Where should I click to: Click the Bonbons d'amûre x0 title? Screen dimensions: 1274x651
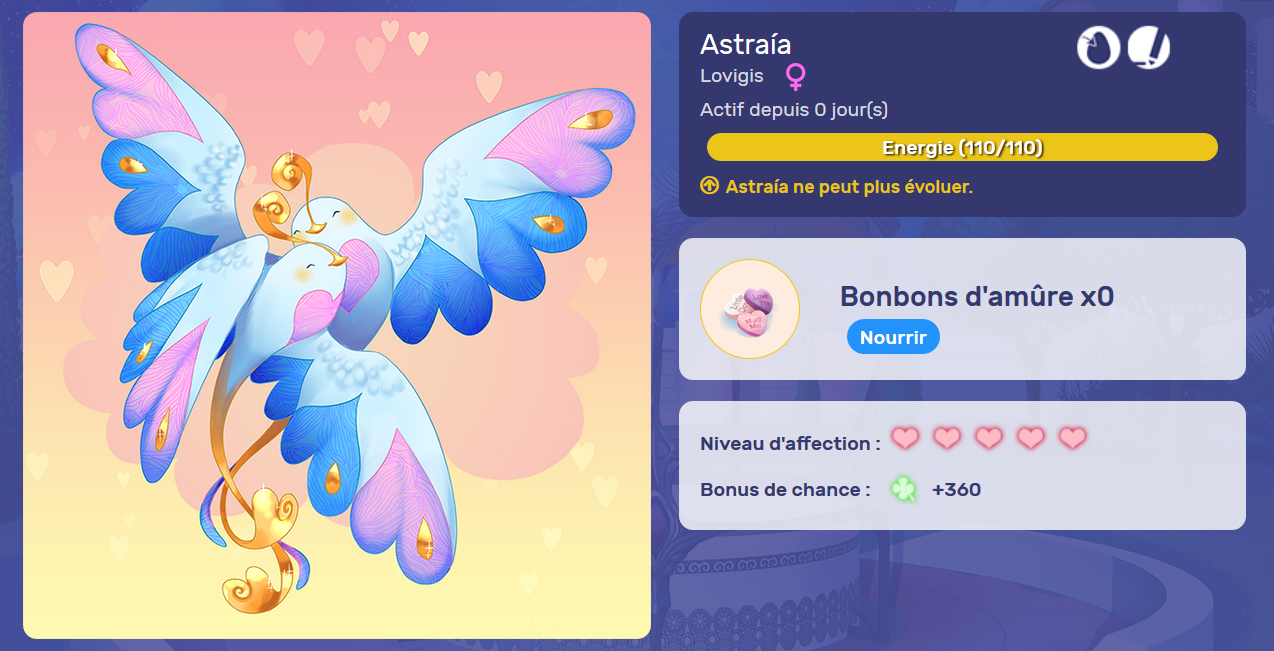[x=977, y=296]
